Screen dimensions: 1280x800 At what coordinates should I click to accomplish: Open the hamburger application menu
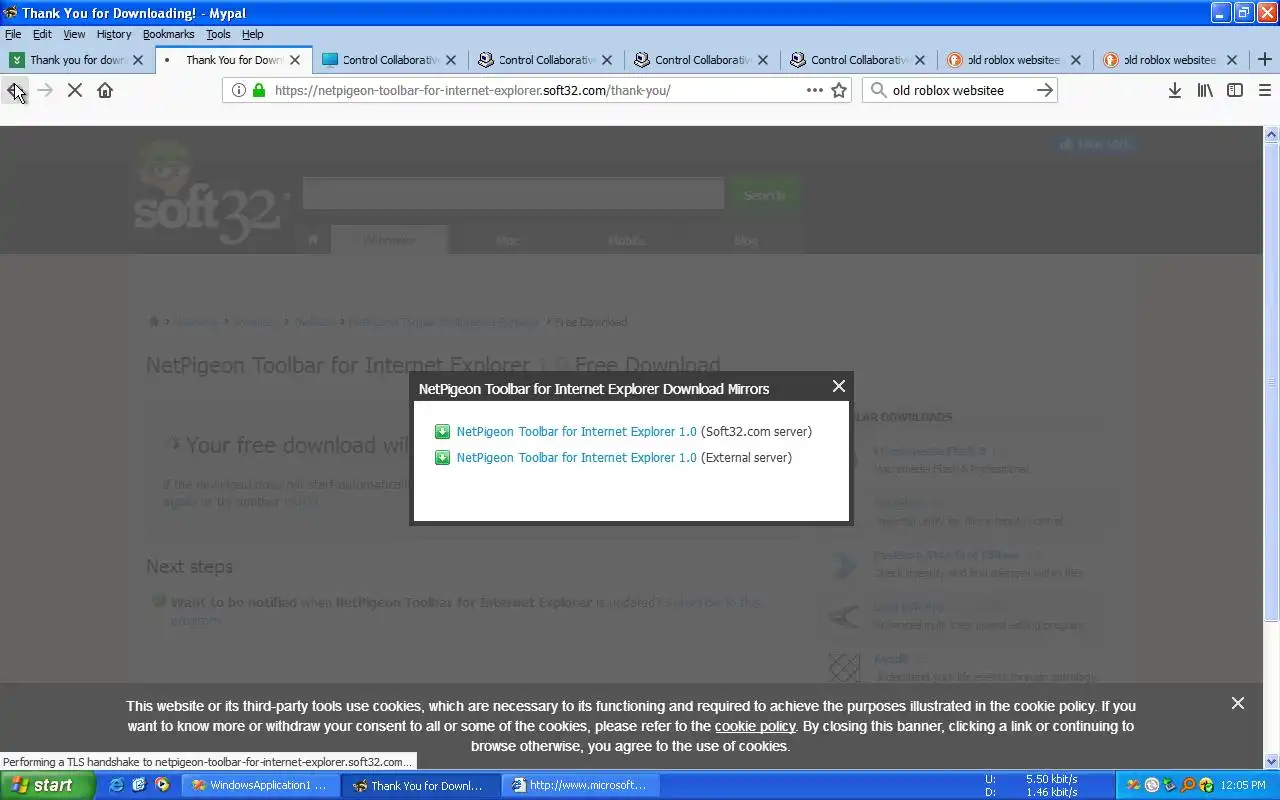[x=1265, y=90]
